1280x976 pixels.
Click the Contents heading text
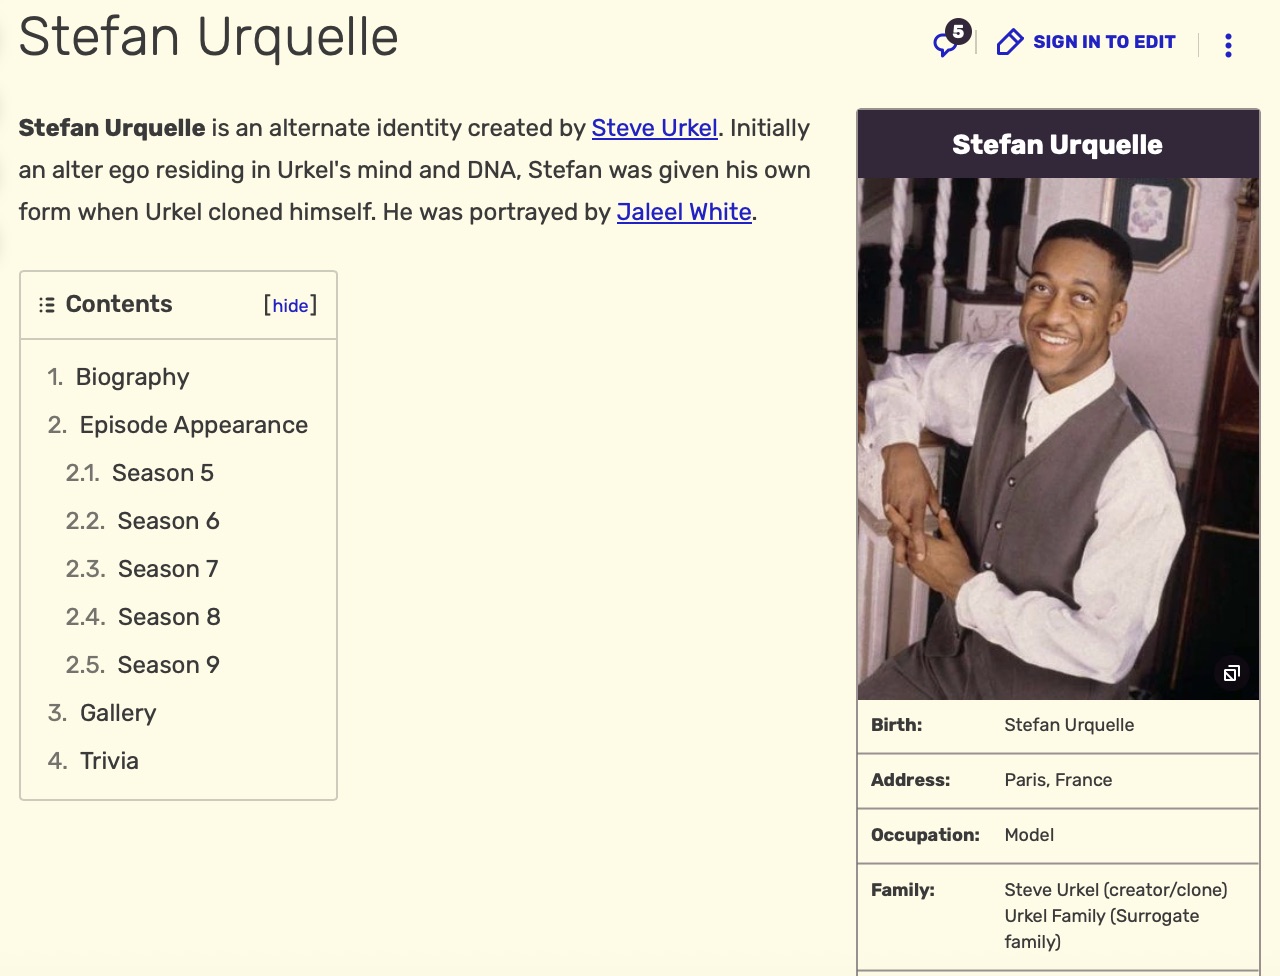click(x=119, y=305)
